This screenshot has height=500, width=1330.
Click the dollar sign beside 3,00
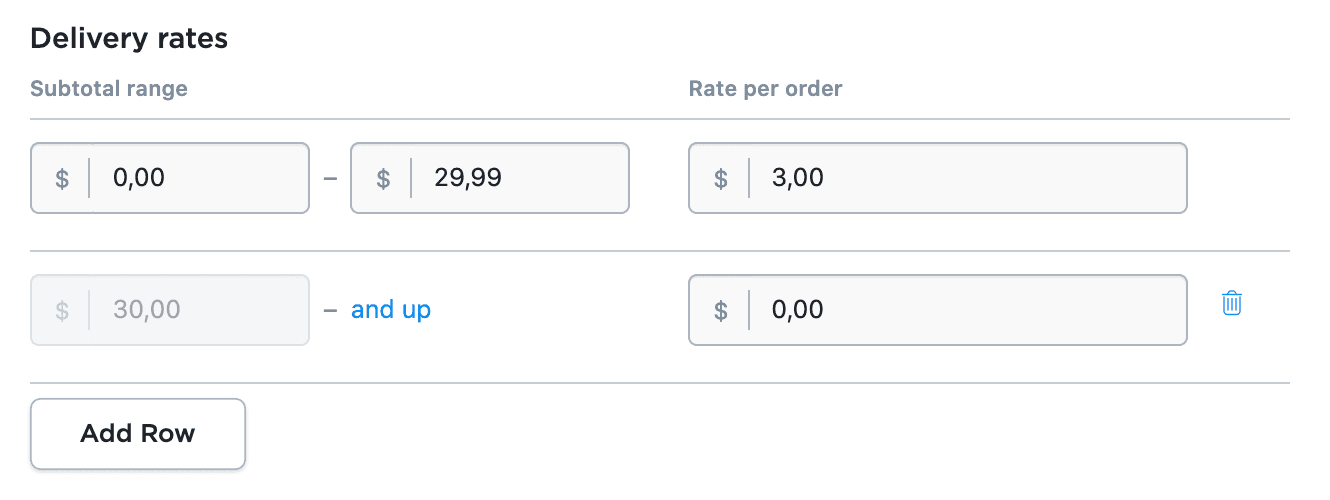pyautogui.click(x=720, y=179)
